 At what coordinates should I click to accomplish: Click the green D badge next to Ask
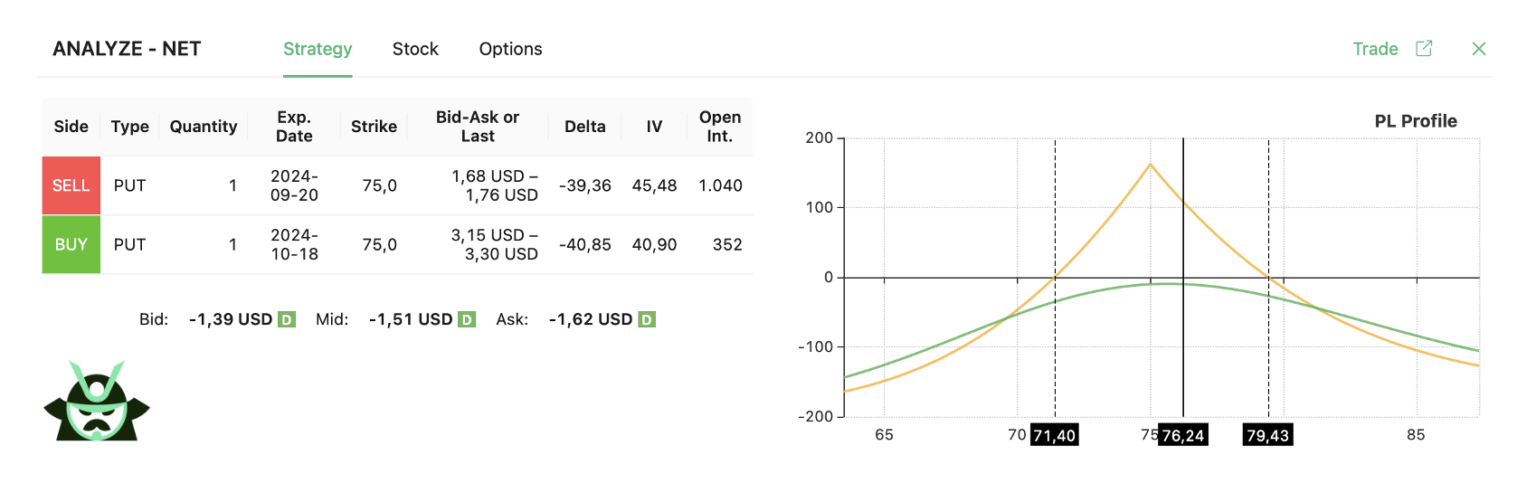[646, 320]
